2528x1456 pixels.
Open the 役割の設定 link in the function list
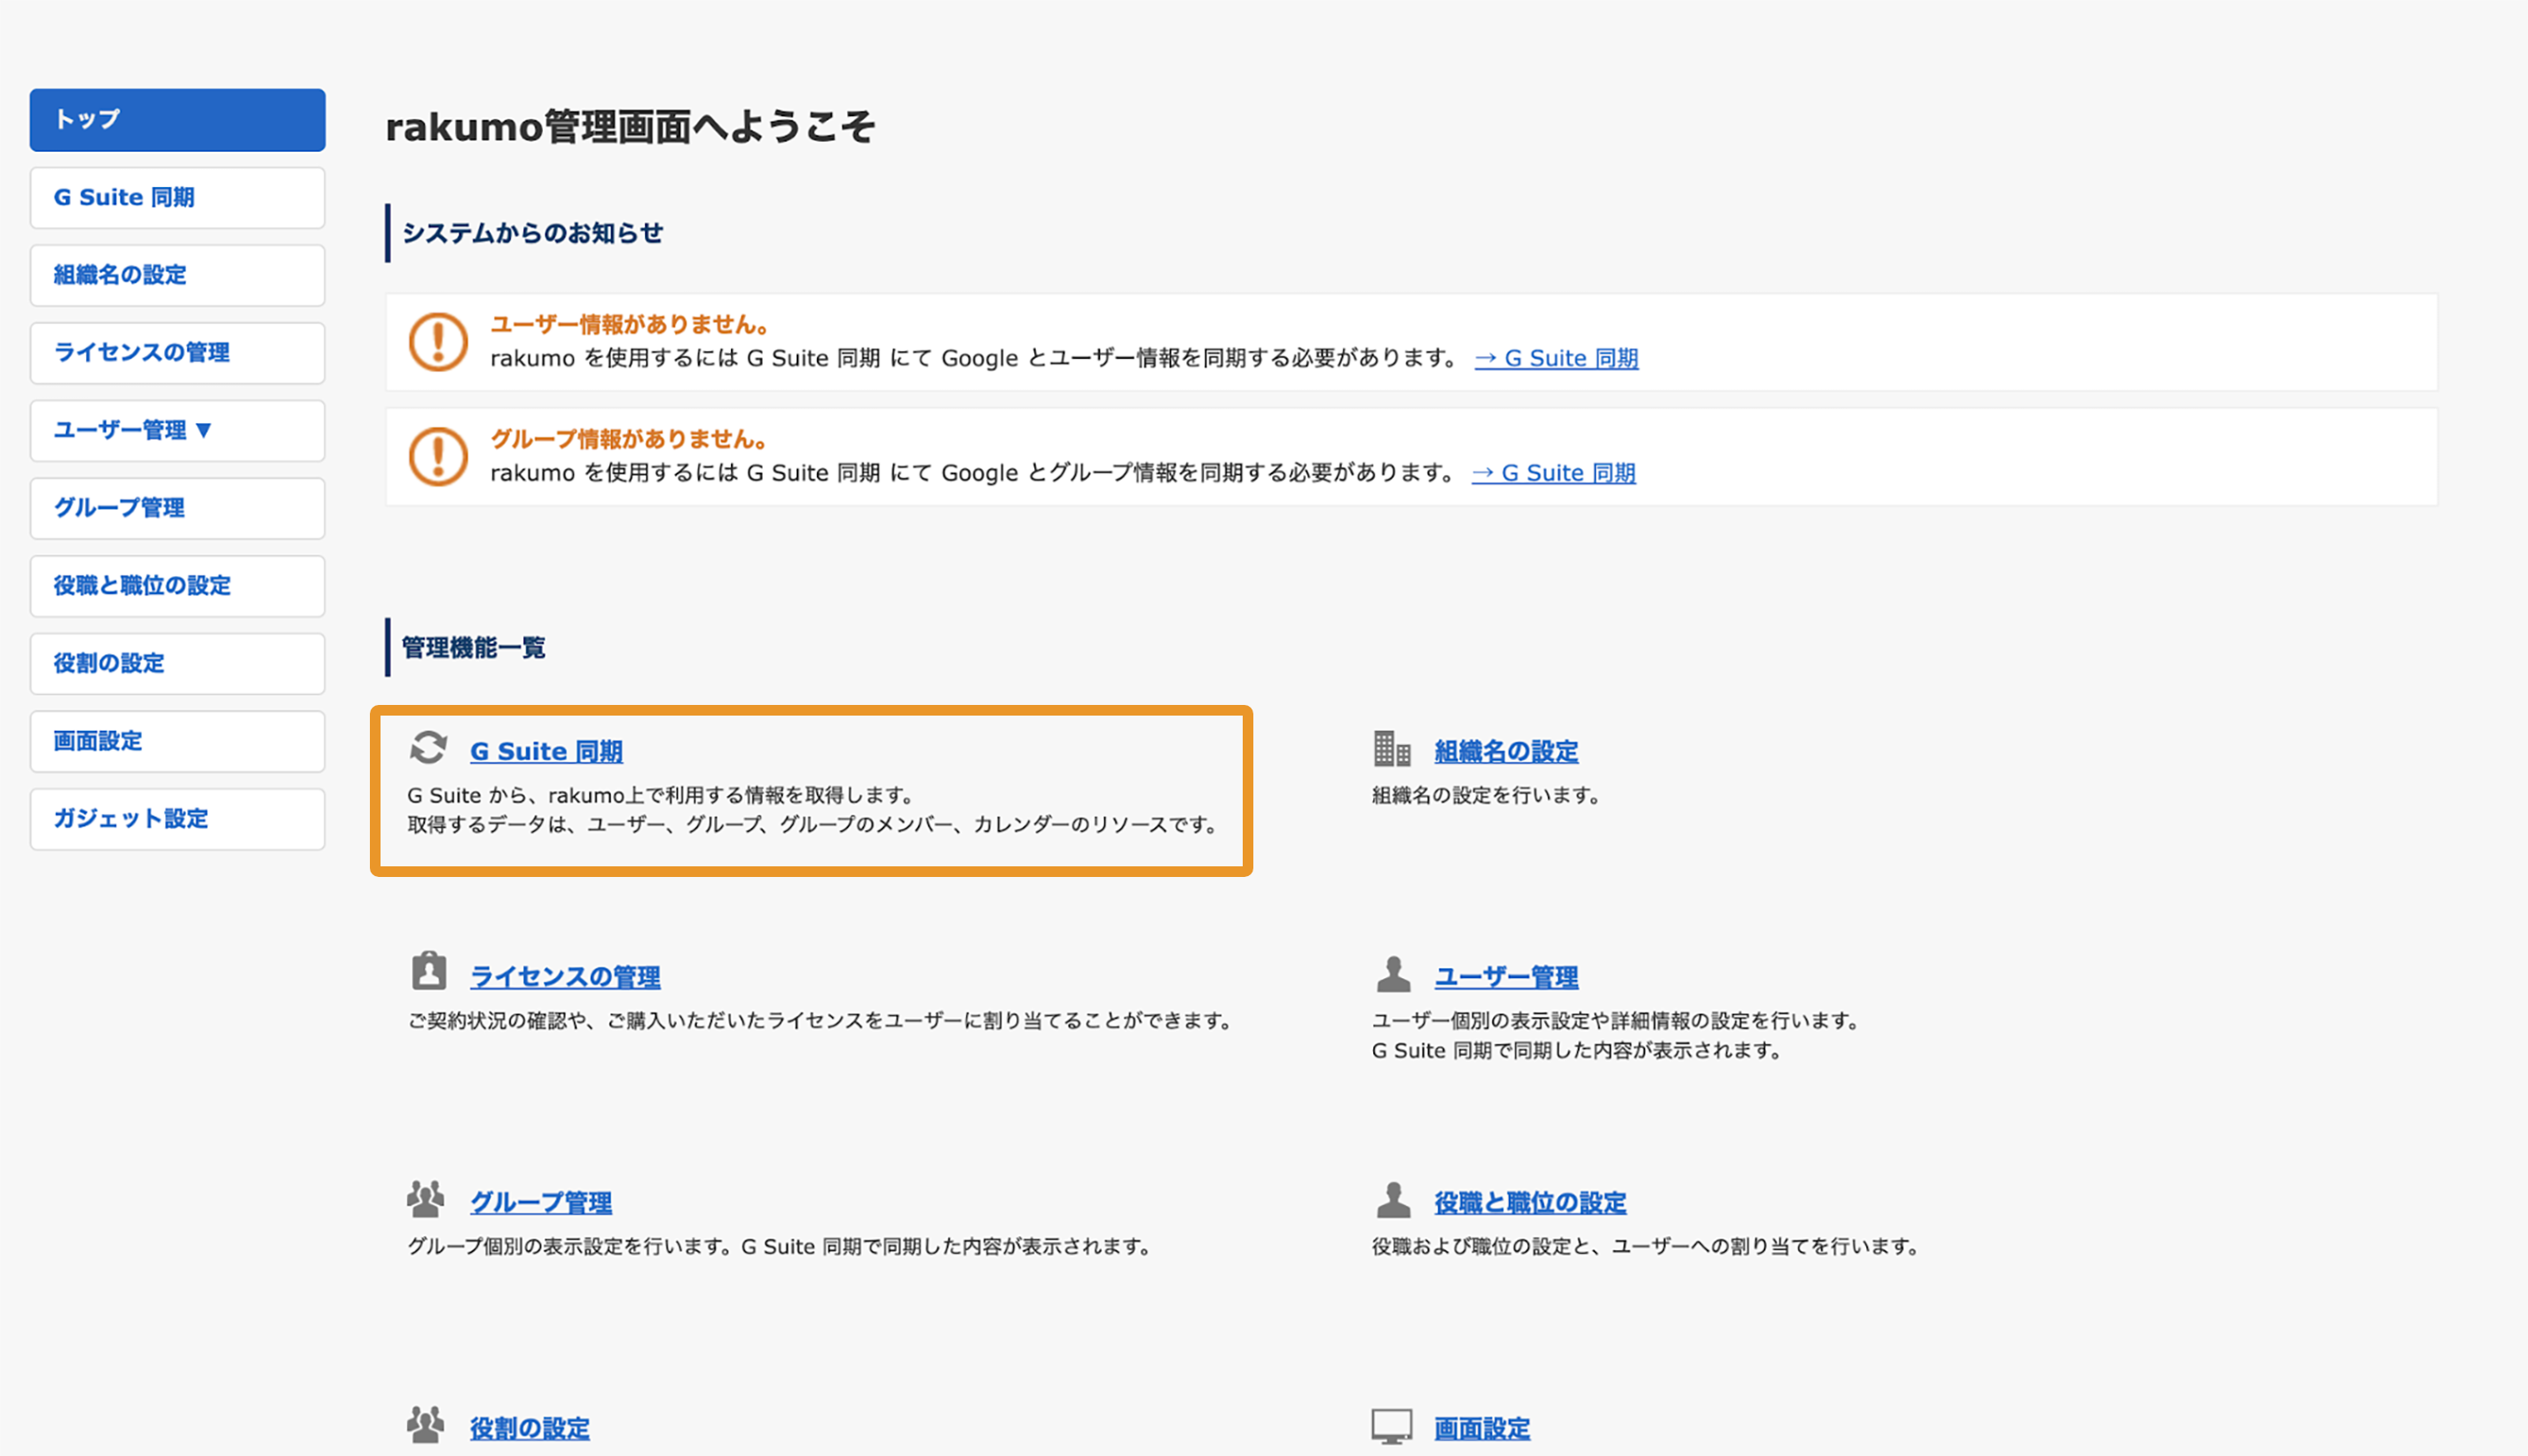[530, 1428]
